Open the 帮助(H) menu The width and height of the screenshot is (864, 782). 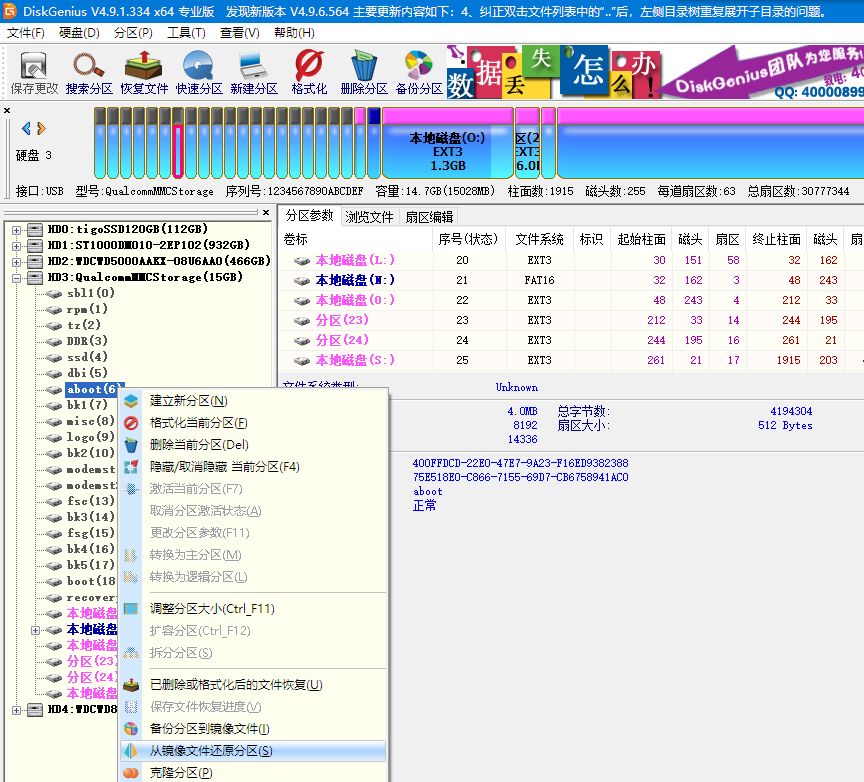[294, 33]
